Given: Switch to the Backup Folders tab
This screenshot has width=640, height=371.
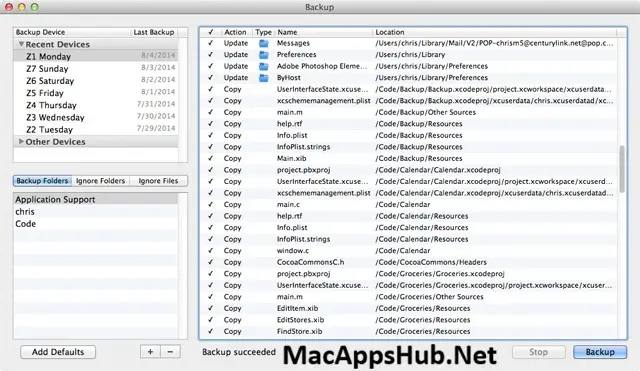Looking at the screenshot, I should coord(42,181).
